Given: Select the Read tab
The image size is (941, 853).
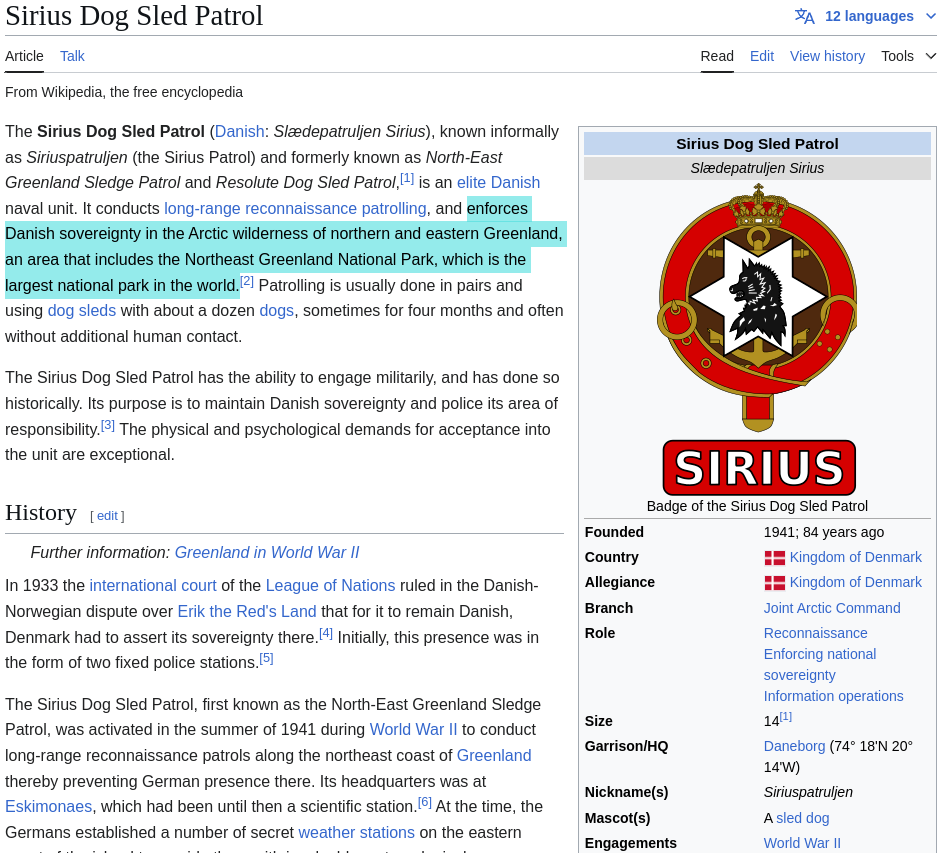Looking at the screenshot, I should point(717,56).
